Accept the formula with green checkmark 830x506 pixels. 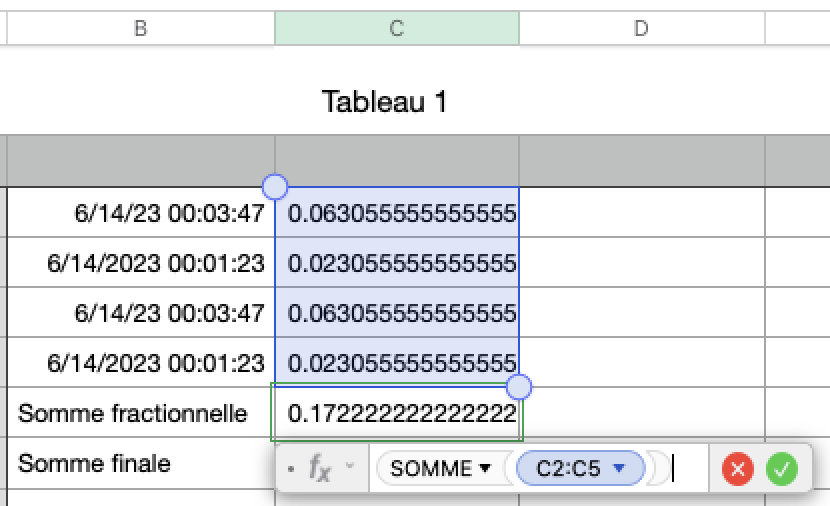click(782, 468)
